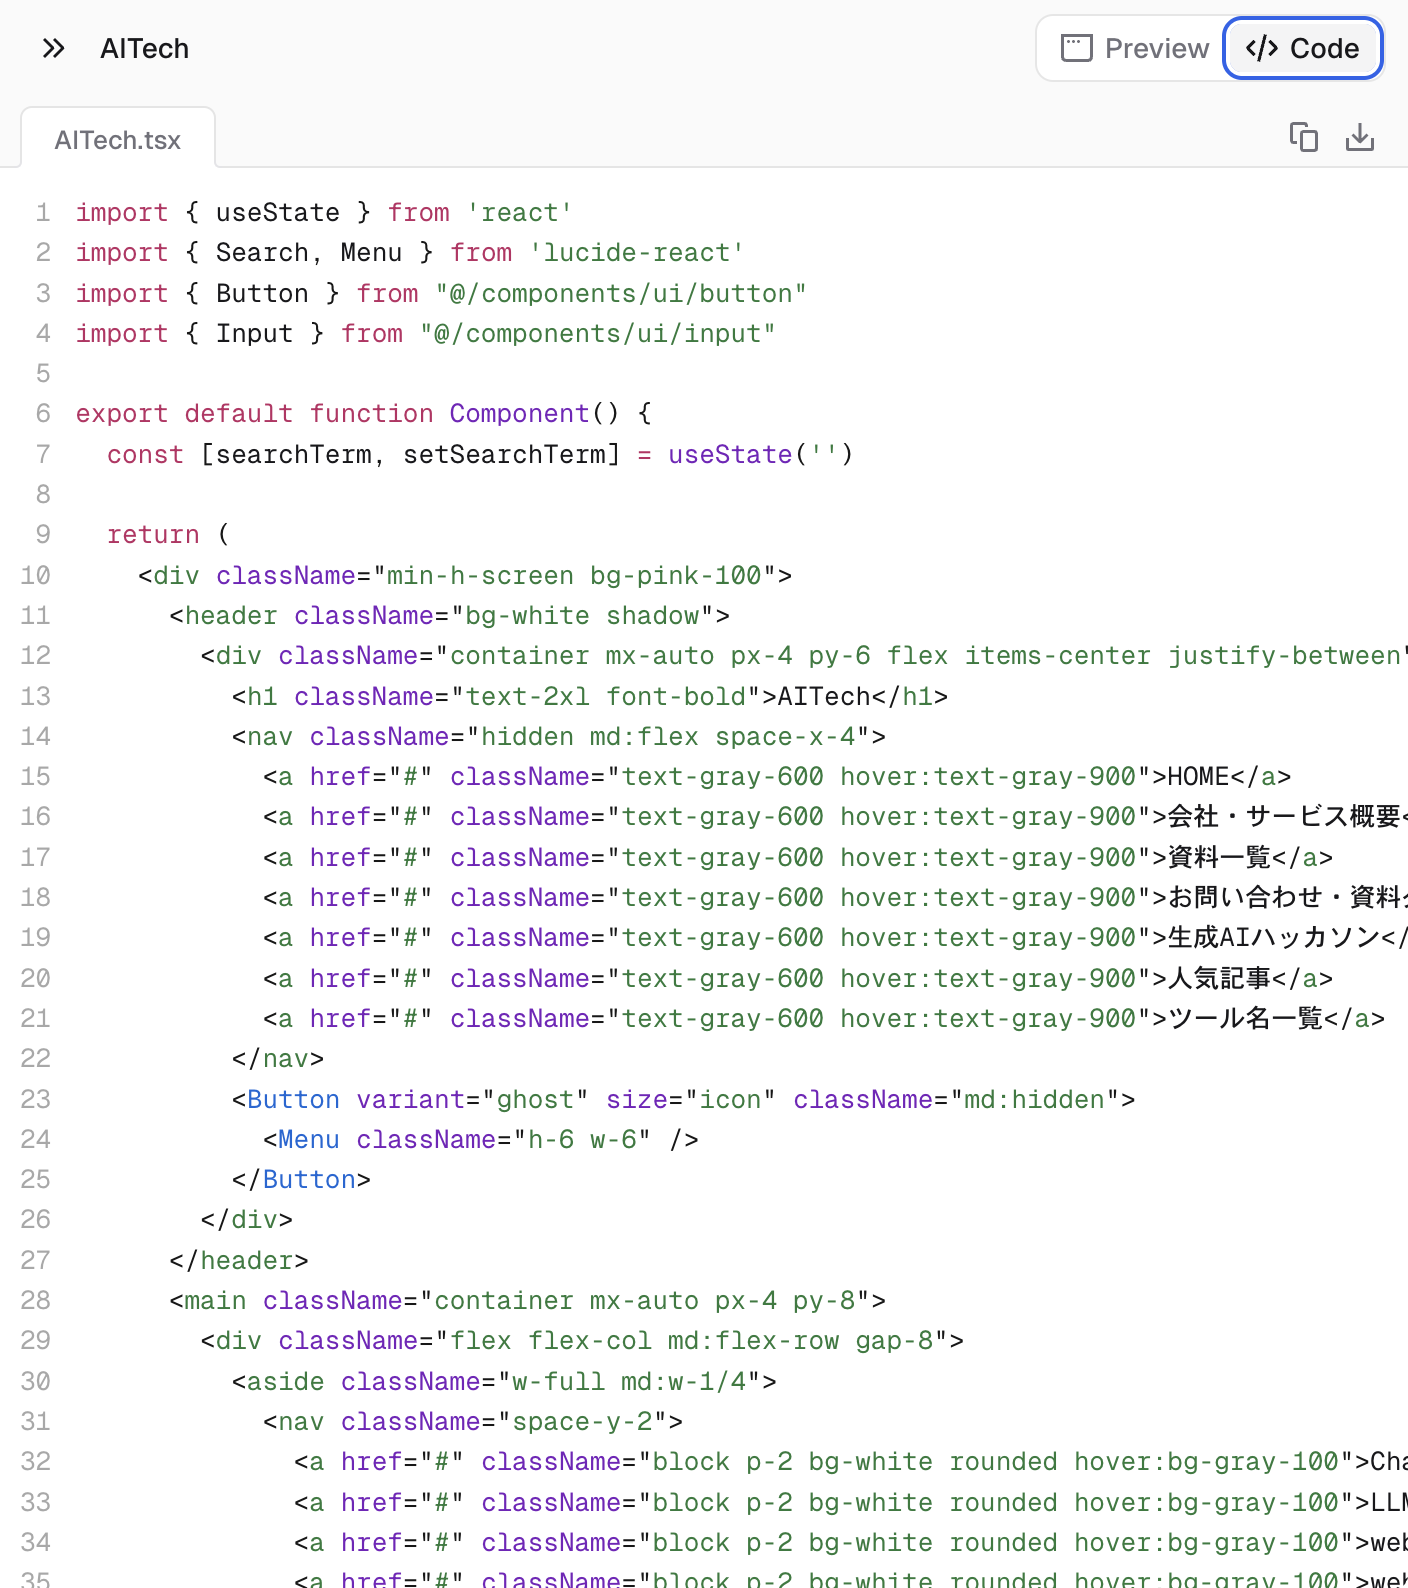Click the closing header tag on line 27
1408x1588 pixels.
(x=239, y=1261)
